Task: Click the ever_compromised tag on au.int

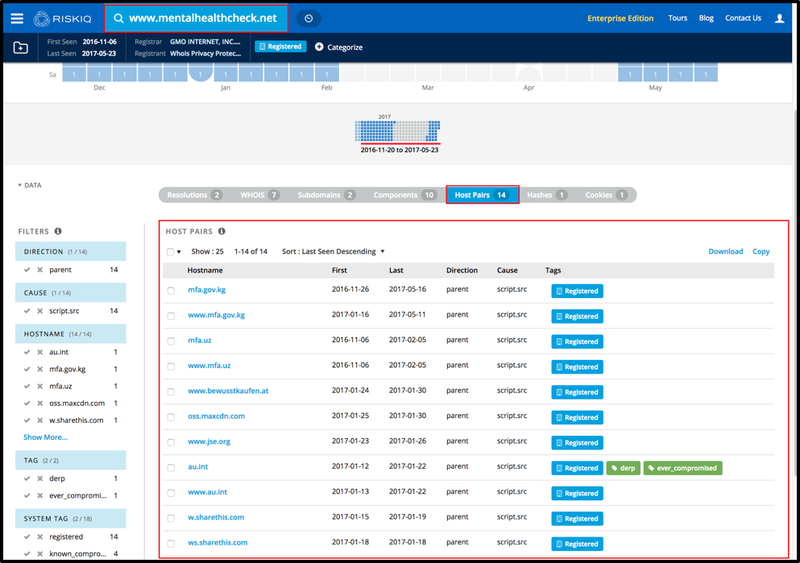Action: 683,468
